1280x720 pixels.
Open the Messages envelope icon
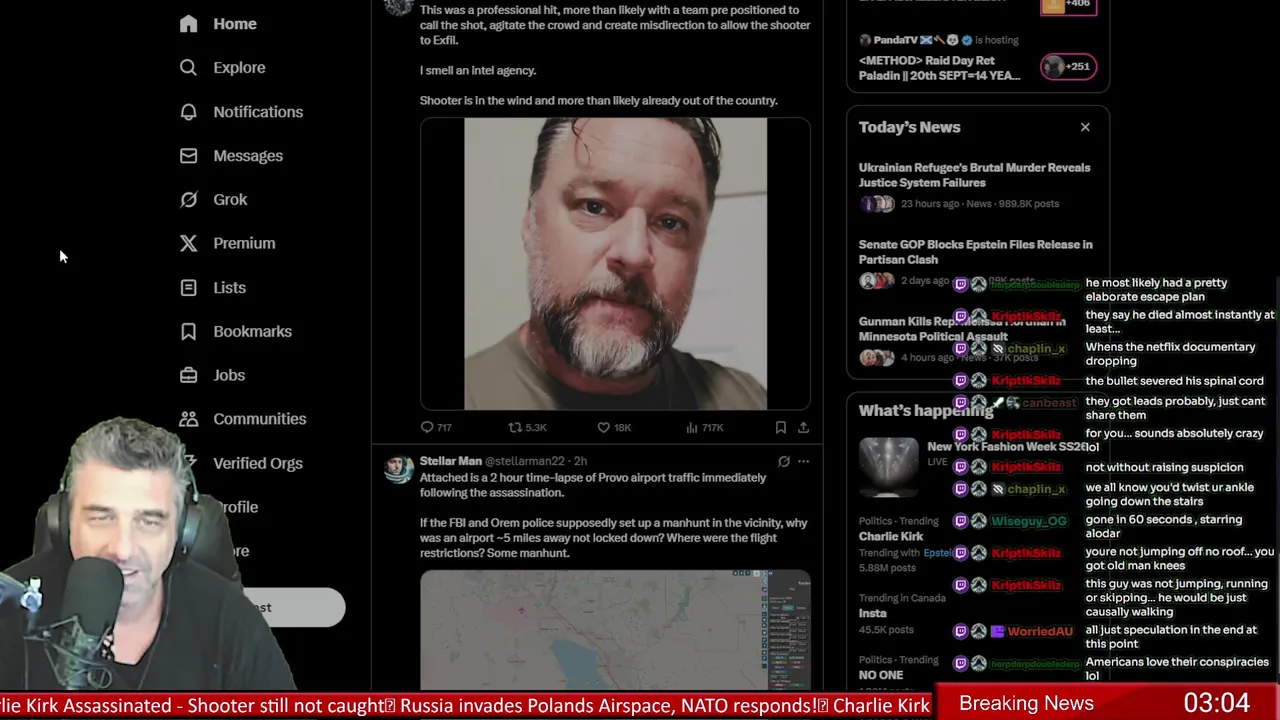coord(188,156)
